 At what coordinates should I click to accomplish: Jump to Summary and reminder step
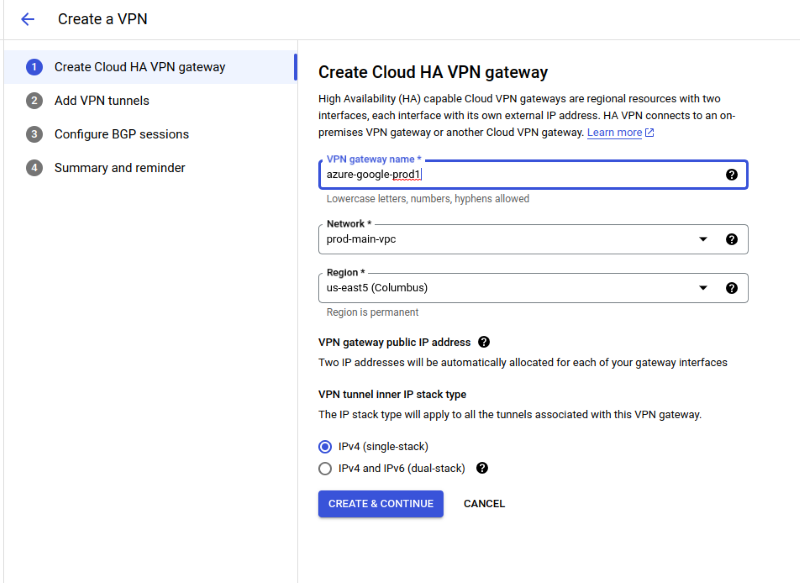[119, 168]
